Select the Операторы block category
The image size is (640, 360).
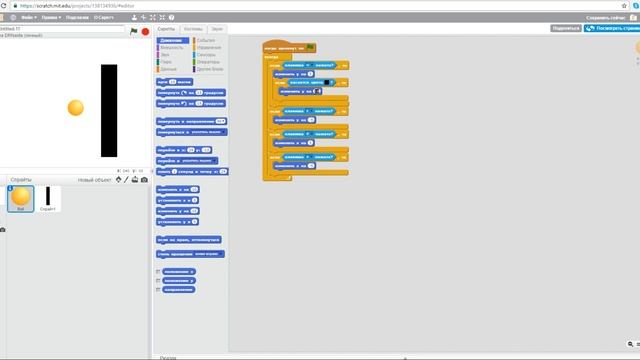(x=208, y=62)
